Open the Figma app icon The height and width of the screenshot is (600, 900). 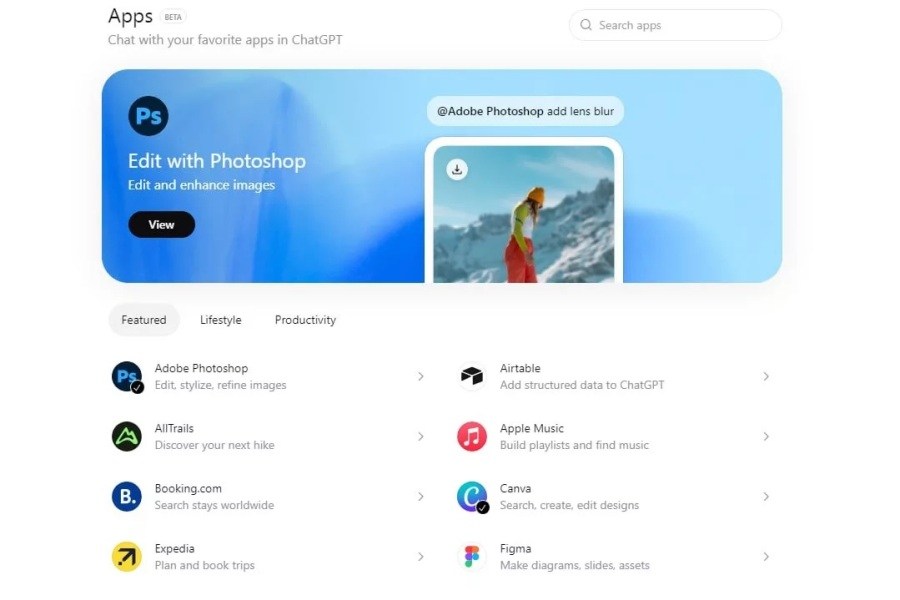(472, 556)
